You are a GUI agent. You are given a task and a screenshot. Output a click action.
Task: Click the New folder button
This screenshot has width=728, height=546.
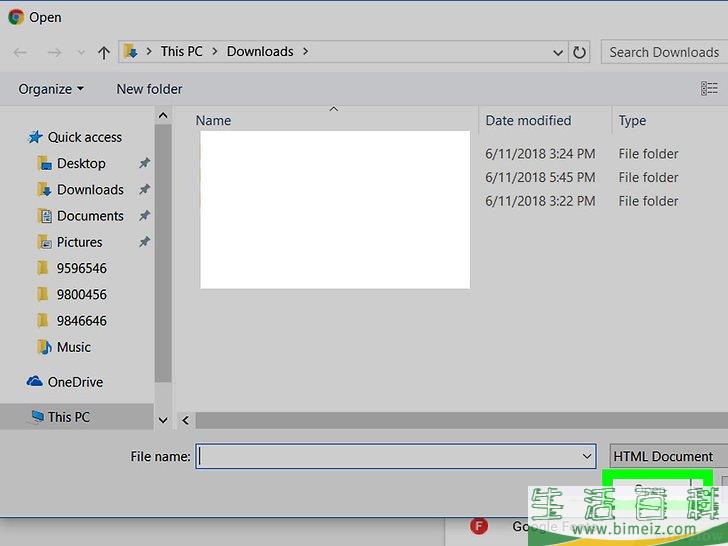point(149,89)
